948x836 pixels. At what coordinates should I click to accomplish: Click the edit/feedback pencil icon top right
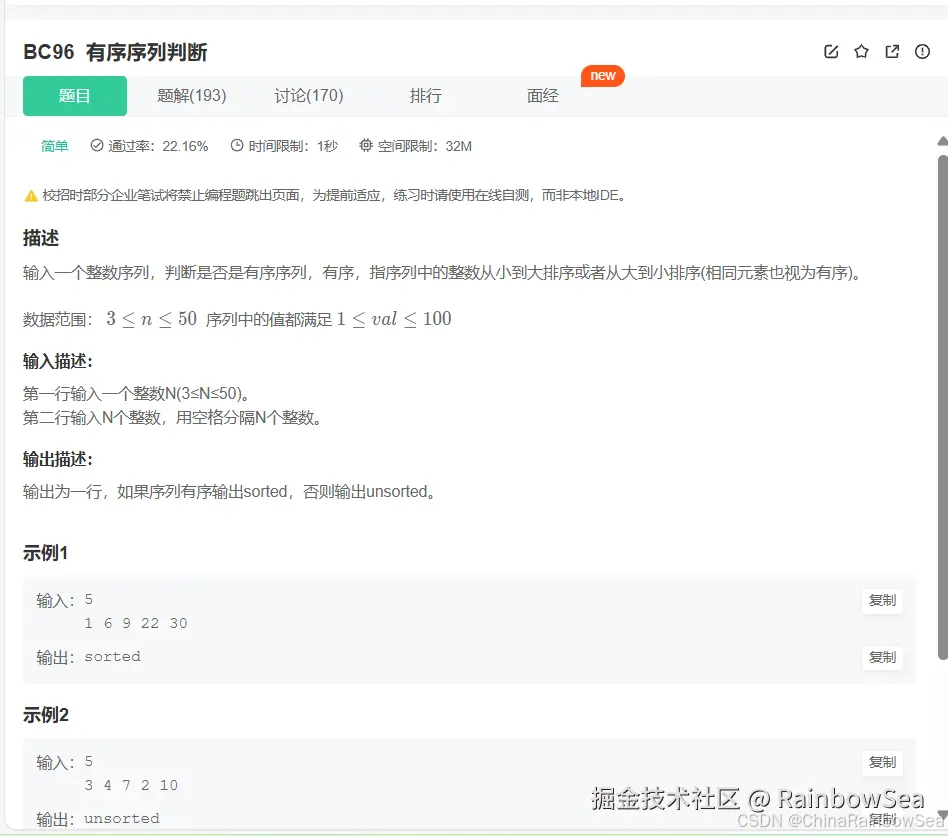831,52
